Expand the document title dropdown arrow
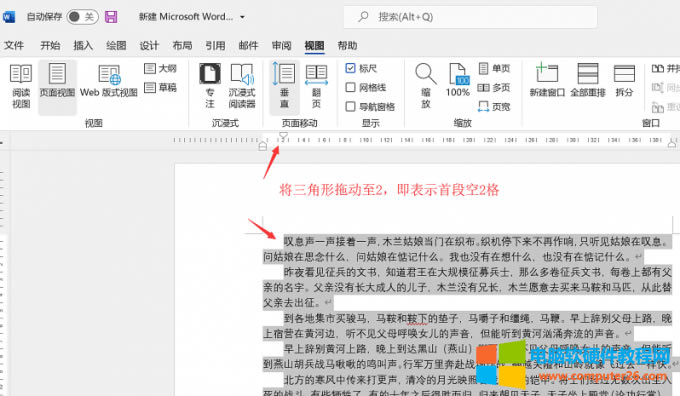This screenshot has height=396, width=680. tap(242, 17)
